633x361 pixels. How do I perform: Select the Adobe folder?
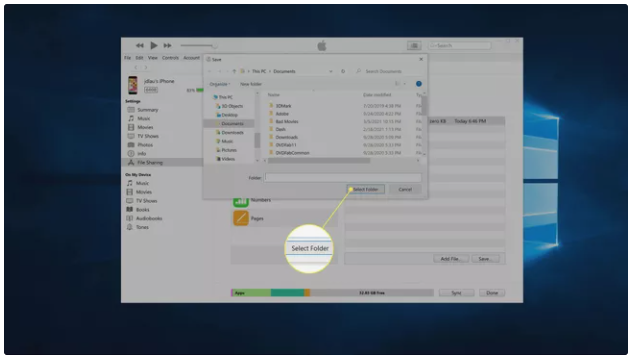[279, 114]
